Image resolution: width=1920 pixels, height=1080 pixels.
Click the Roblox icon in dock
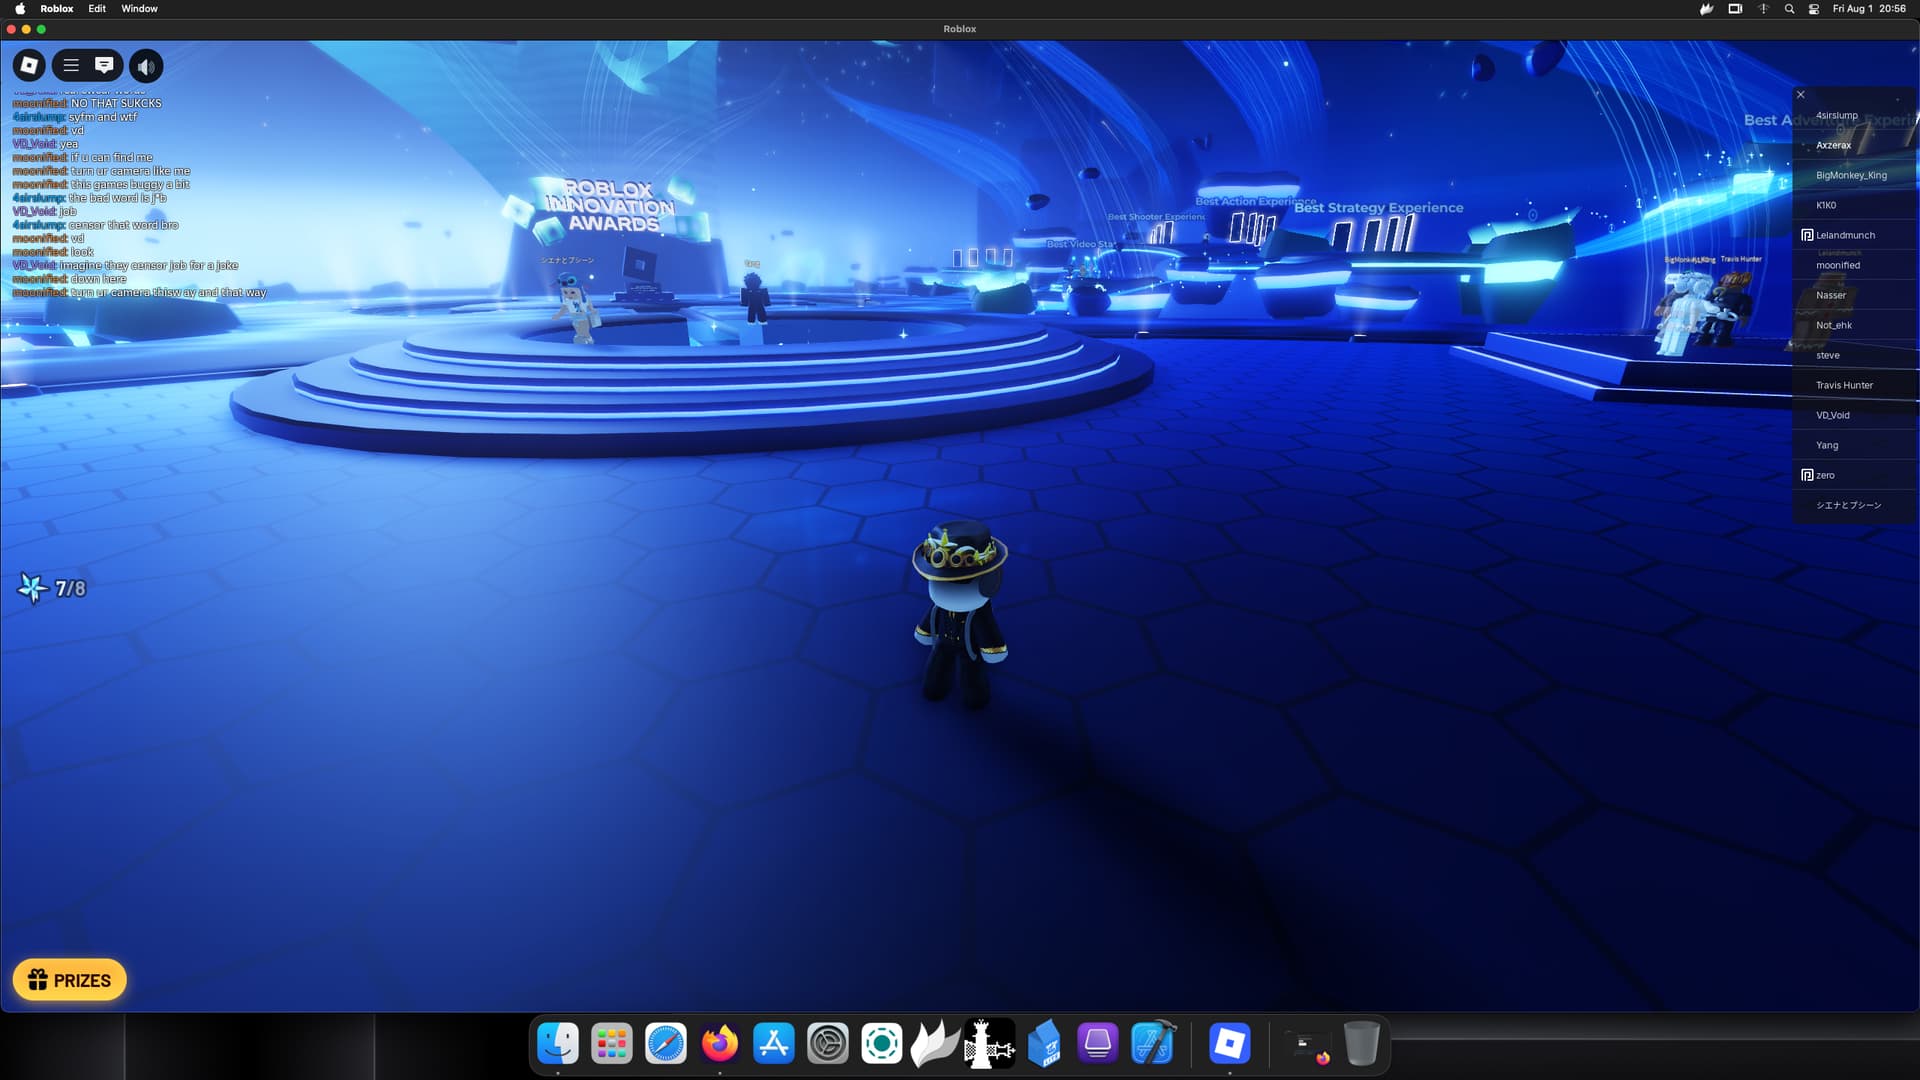[1229, 1044]
